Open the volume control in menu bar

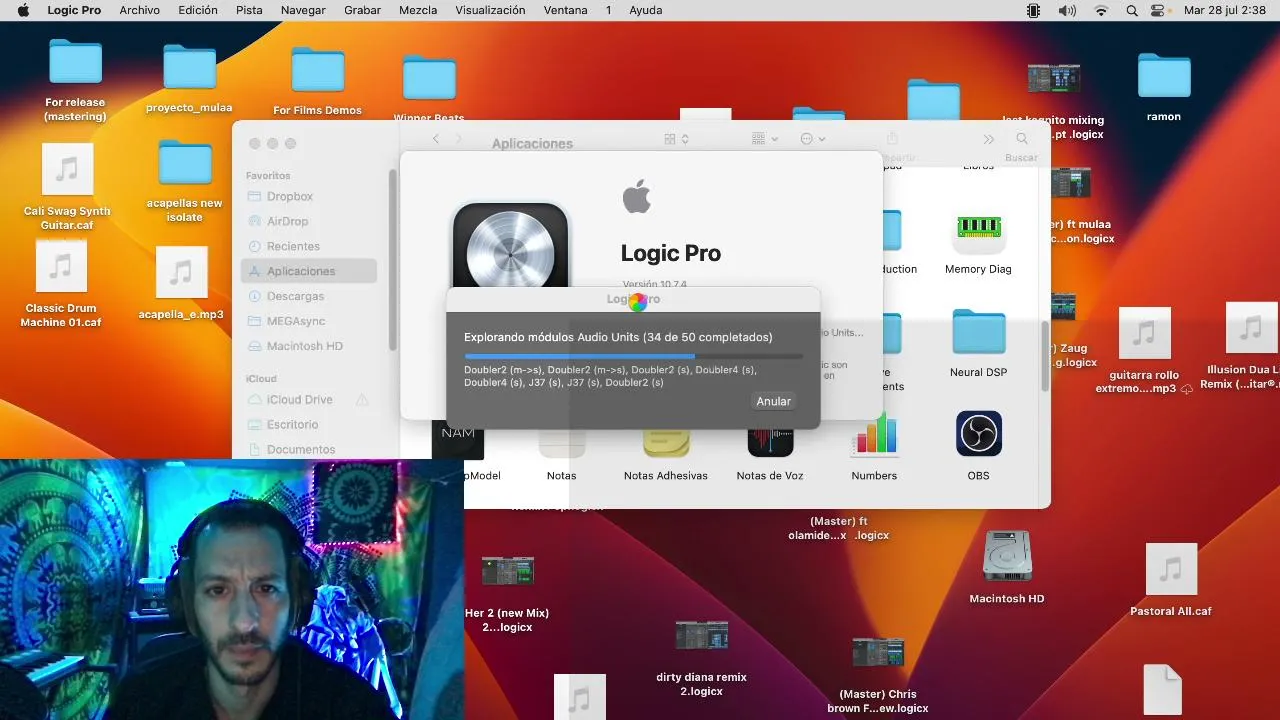click(1067, 10)
